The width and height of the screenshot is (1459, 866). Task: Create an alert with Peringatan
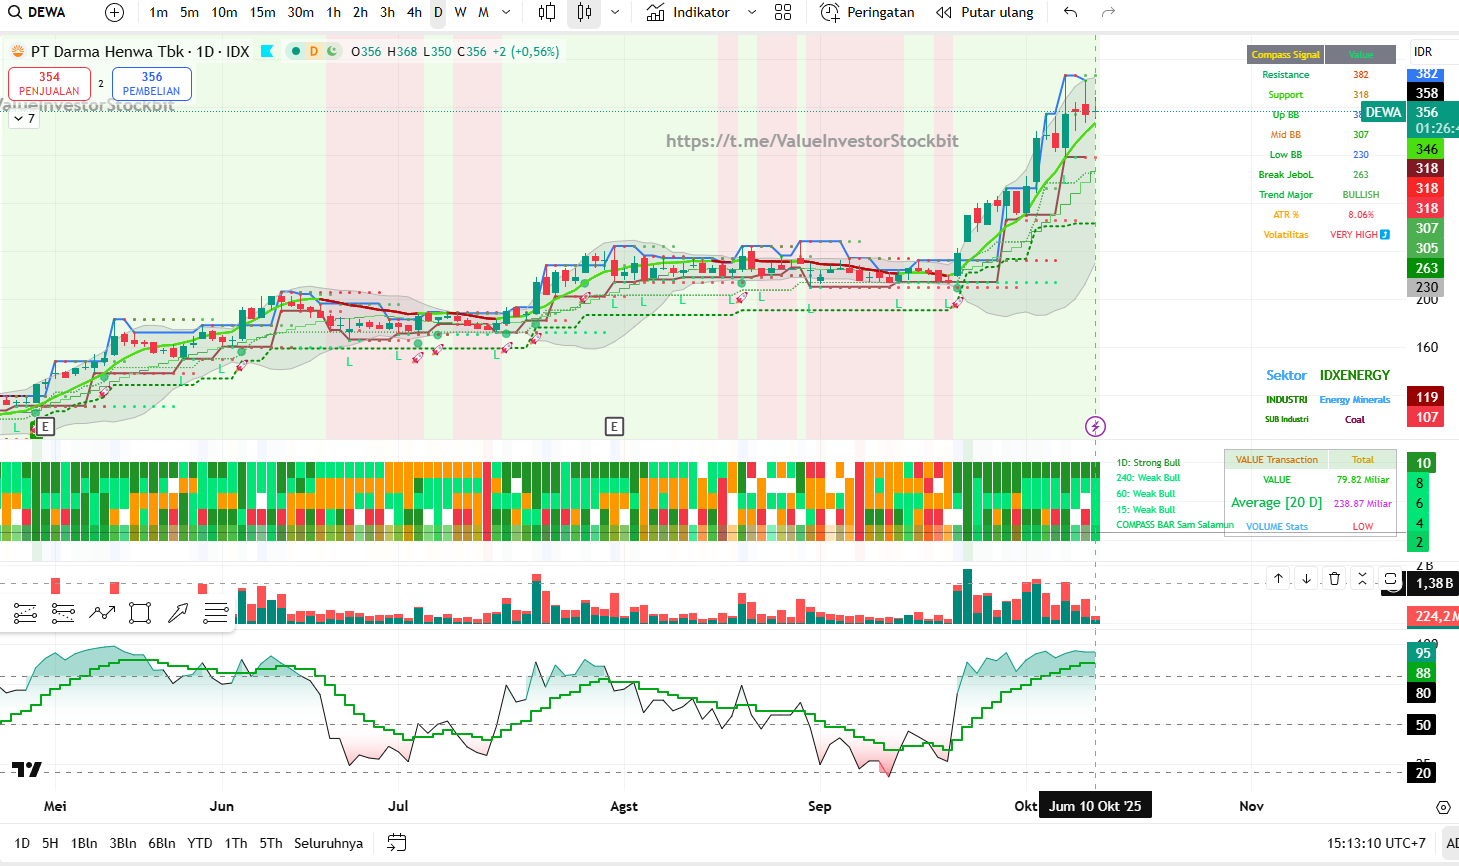click(867, 12)
